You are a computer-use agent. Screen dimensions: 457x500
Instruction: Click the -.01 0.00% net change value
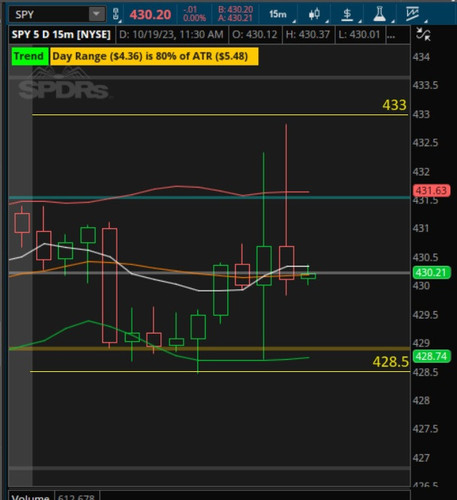coord(194,14)
